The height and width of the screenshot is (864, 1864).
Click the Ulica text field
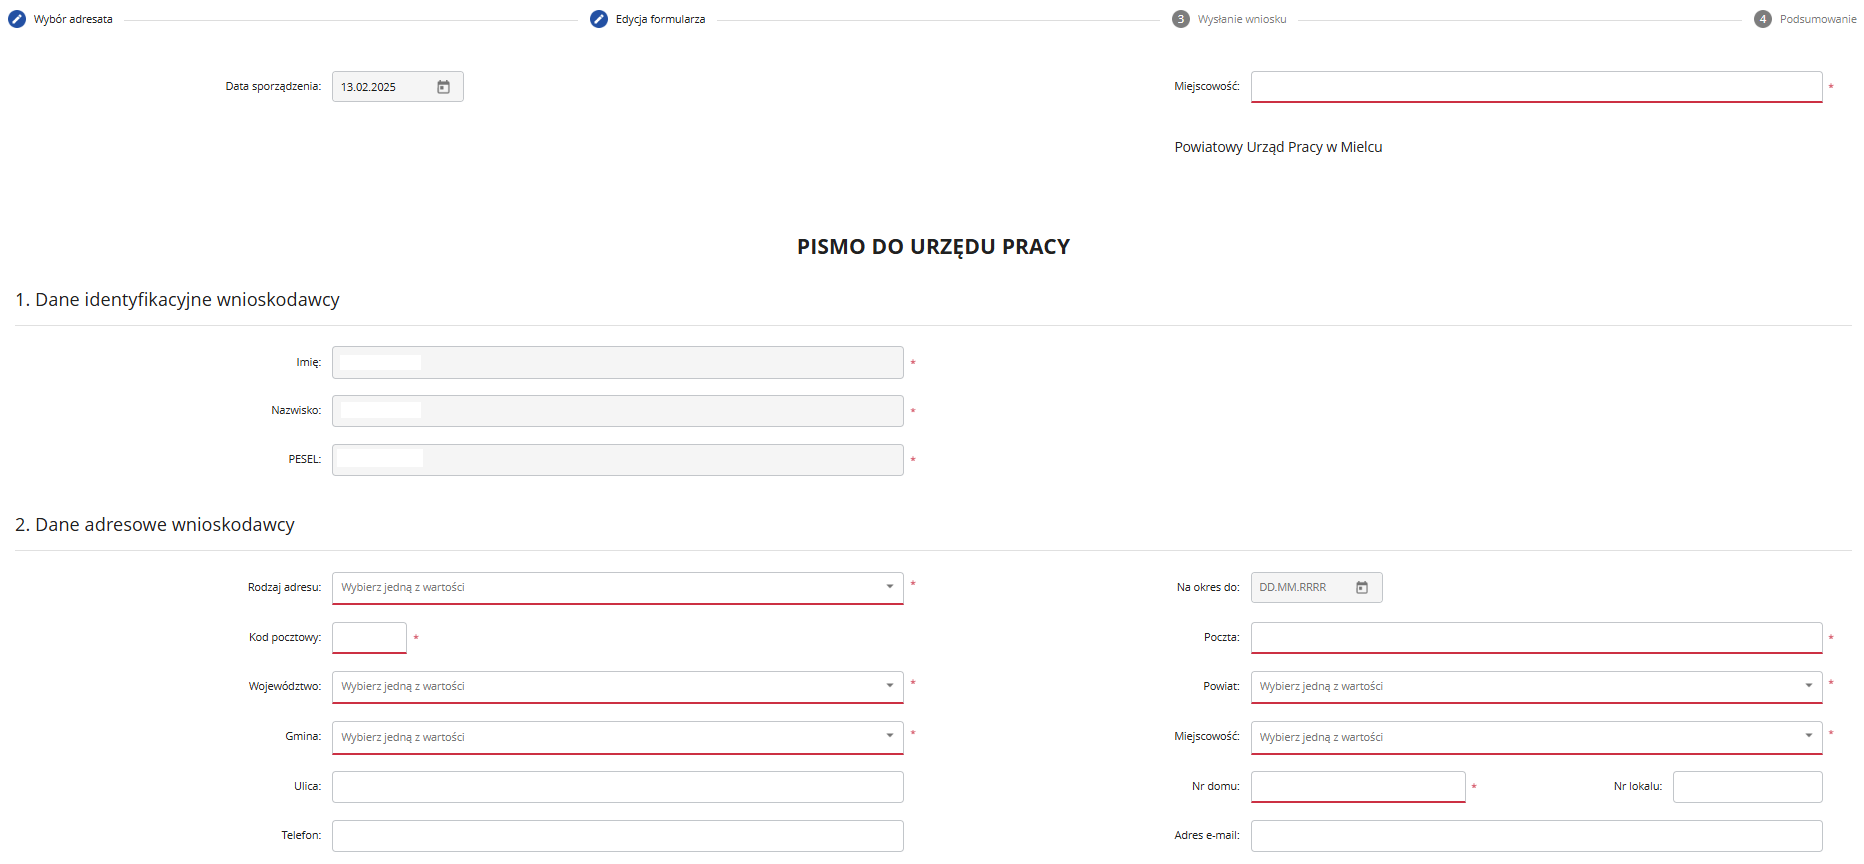click(x=618, y=787)
